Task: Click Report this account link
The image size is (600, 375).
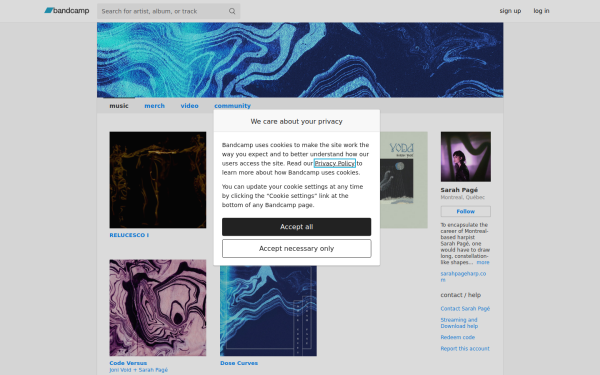Action: tap(465, 349)
